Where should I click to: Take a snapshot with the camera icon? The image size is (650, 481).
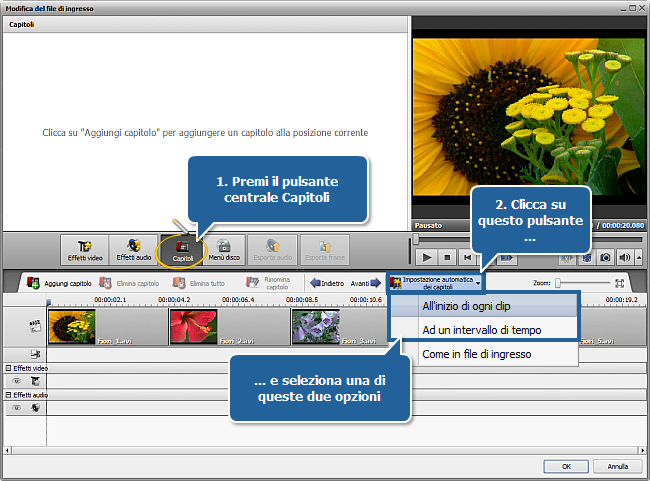pyautogui.click(x=606, y=258)
